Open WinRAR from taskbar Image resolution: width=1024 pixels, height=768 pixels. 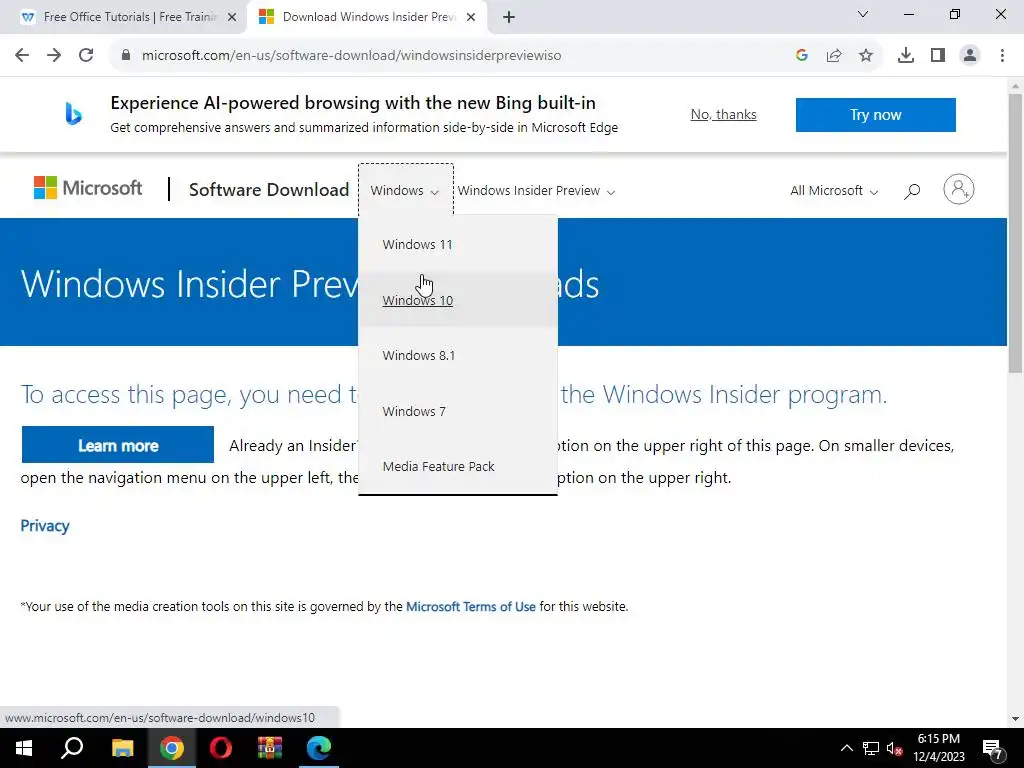269,748
